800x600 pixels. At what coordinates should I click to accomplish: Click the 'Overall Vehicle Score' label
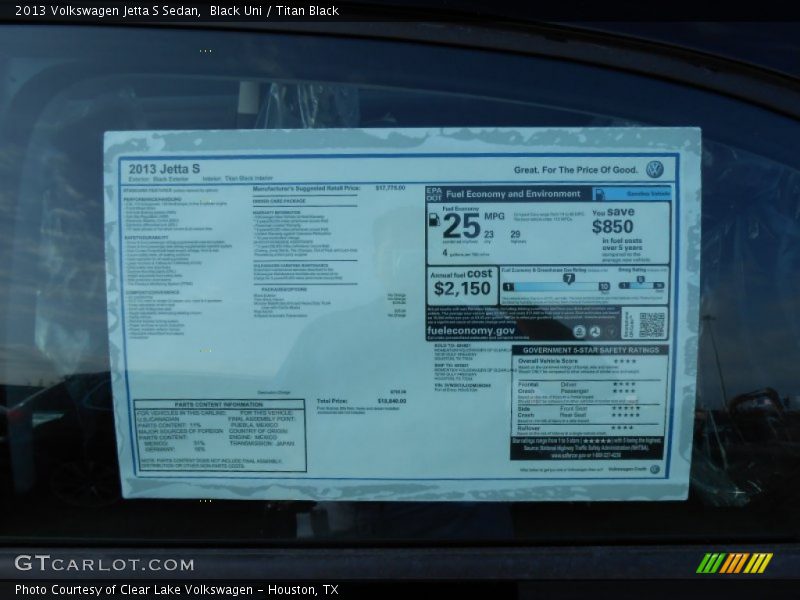click(x=547, y=361)
